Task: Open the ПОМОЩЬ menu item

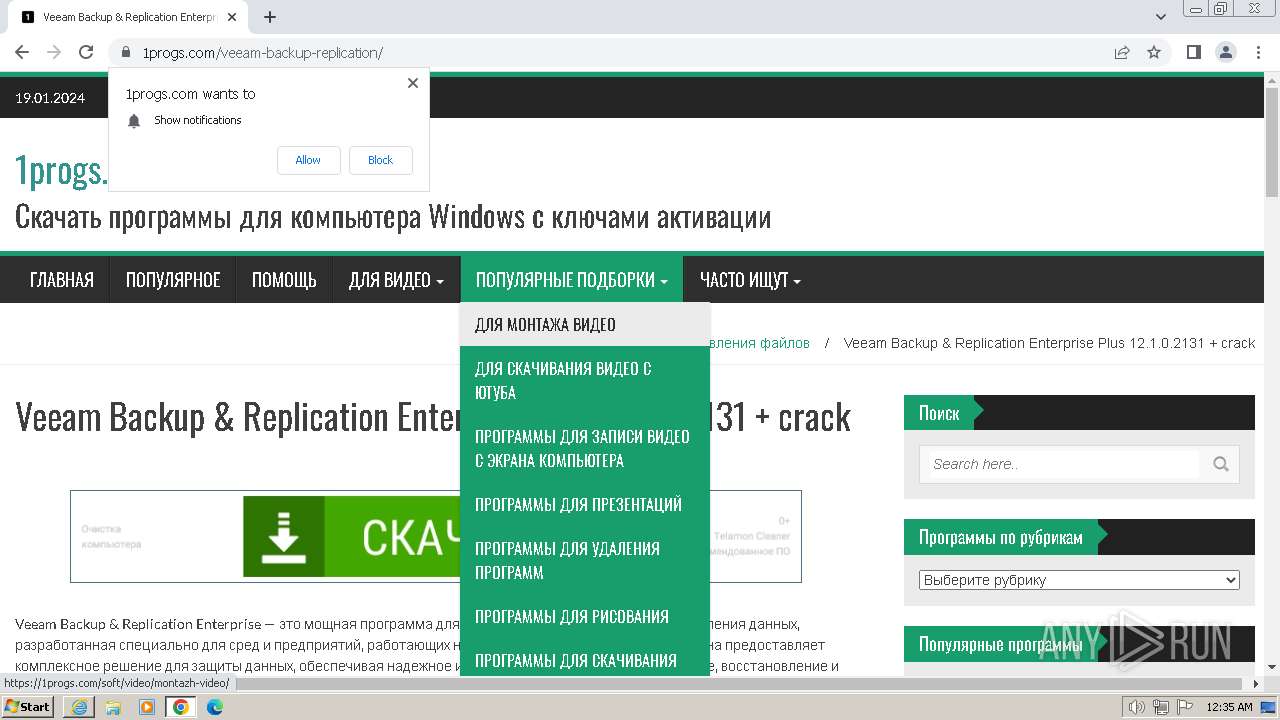Action: pyautogui.click(x=284, y=280)
